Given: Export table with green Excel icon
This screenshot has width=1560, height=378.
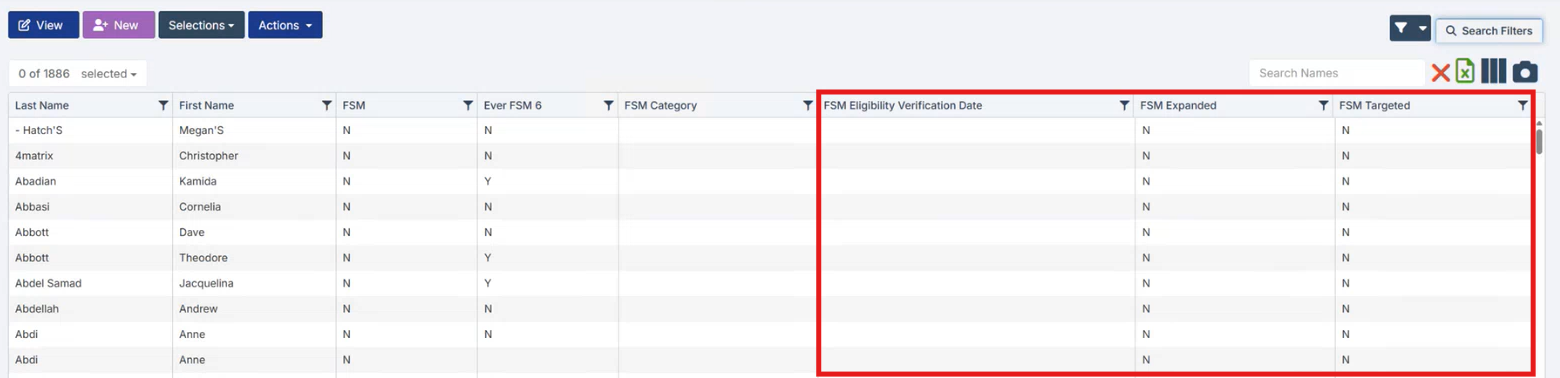Looking at the screenshot, I should pyautogui.click(x=1465, y=72).
